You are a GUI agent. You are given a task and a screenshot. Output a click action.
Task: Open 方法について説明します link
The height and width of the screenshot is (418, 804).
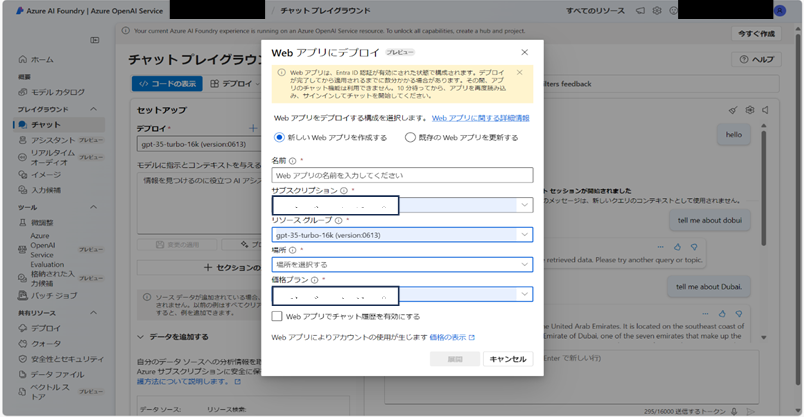(x=188, y=382)
